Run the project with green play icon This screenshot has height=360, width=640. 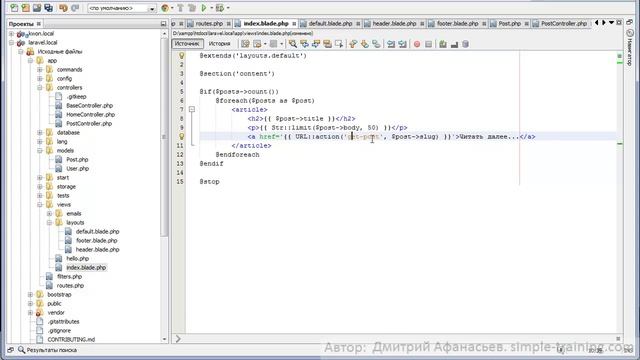pyautogui.click(x=204, y=8)
